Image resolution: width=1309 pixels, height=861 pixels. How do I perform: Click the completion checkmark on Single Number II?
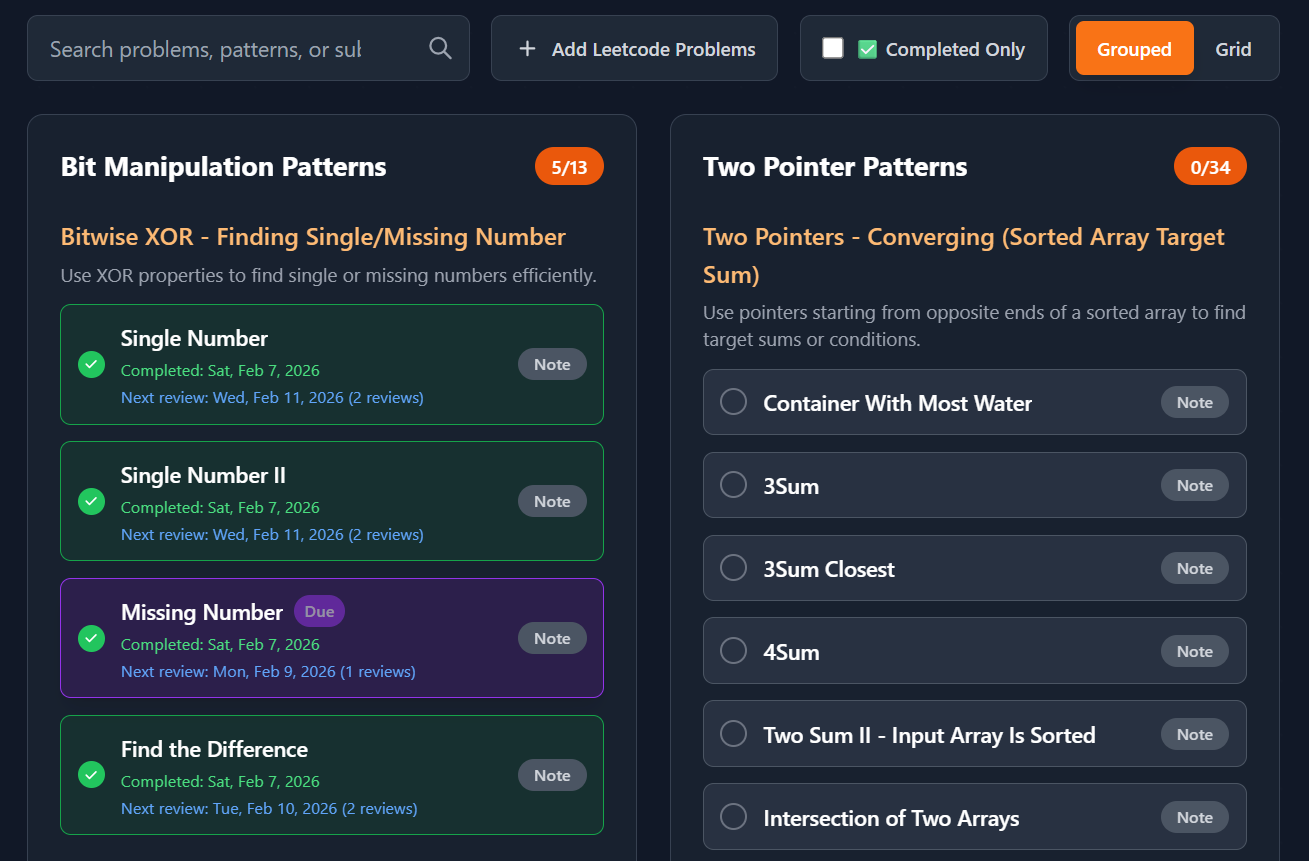[91, 501]
